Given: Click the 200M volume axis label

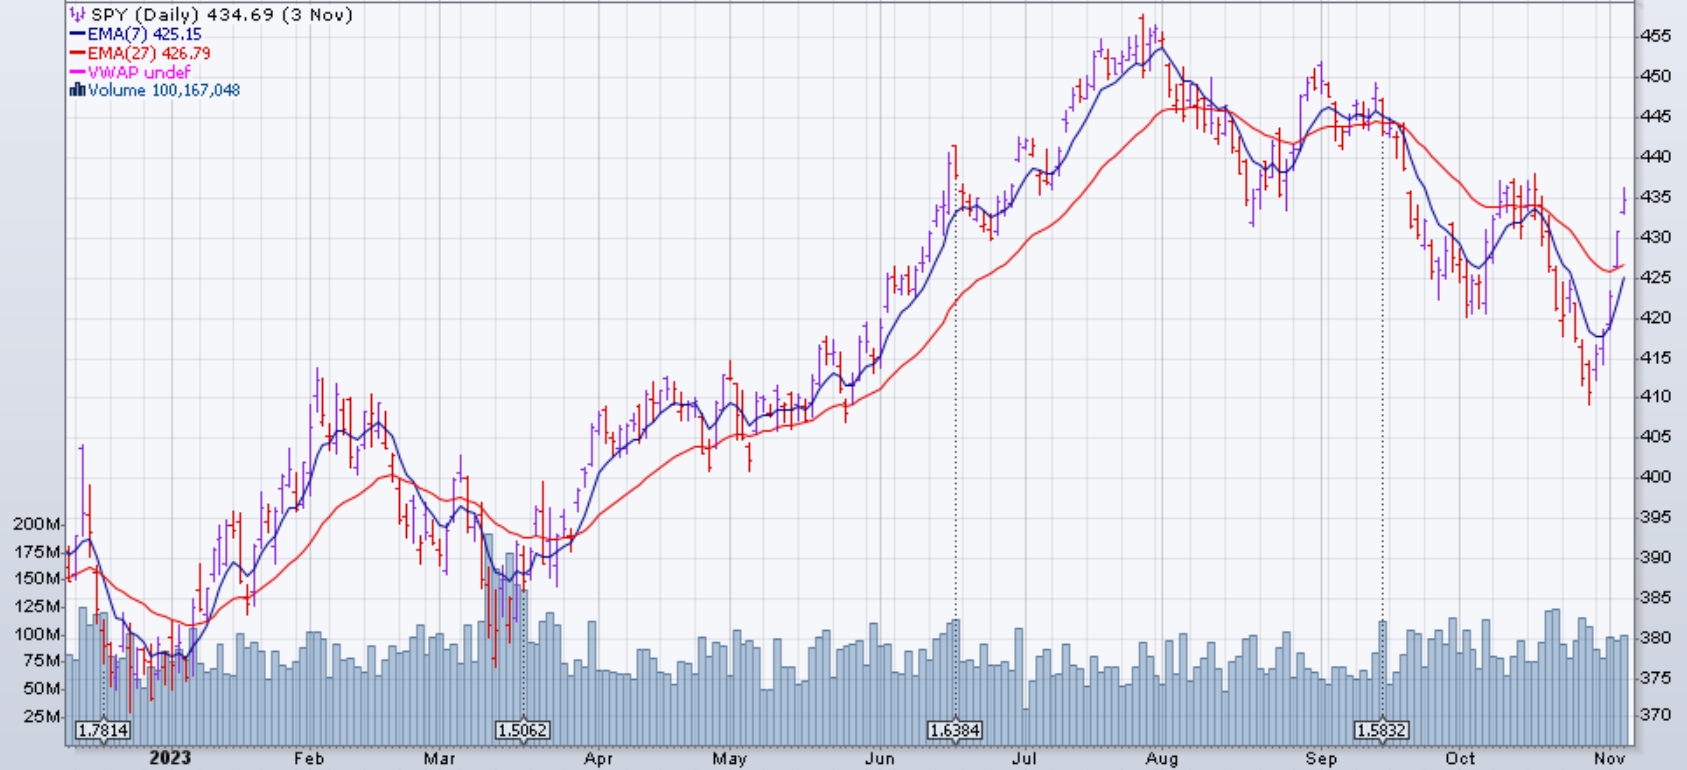Looking at the screenshot, I should pos(38,524).
